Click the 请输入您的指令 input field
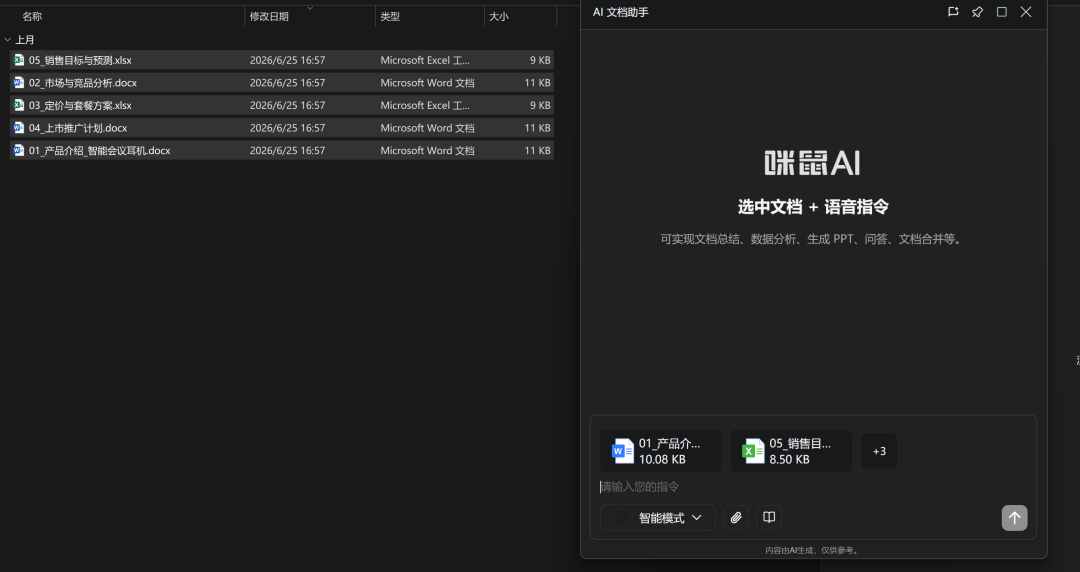 point(813,487)
